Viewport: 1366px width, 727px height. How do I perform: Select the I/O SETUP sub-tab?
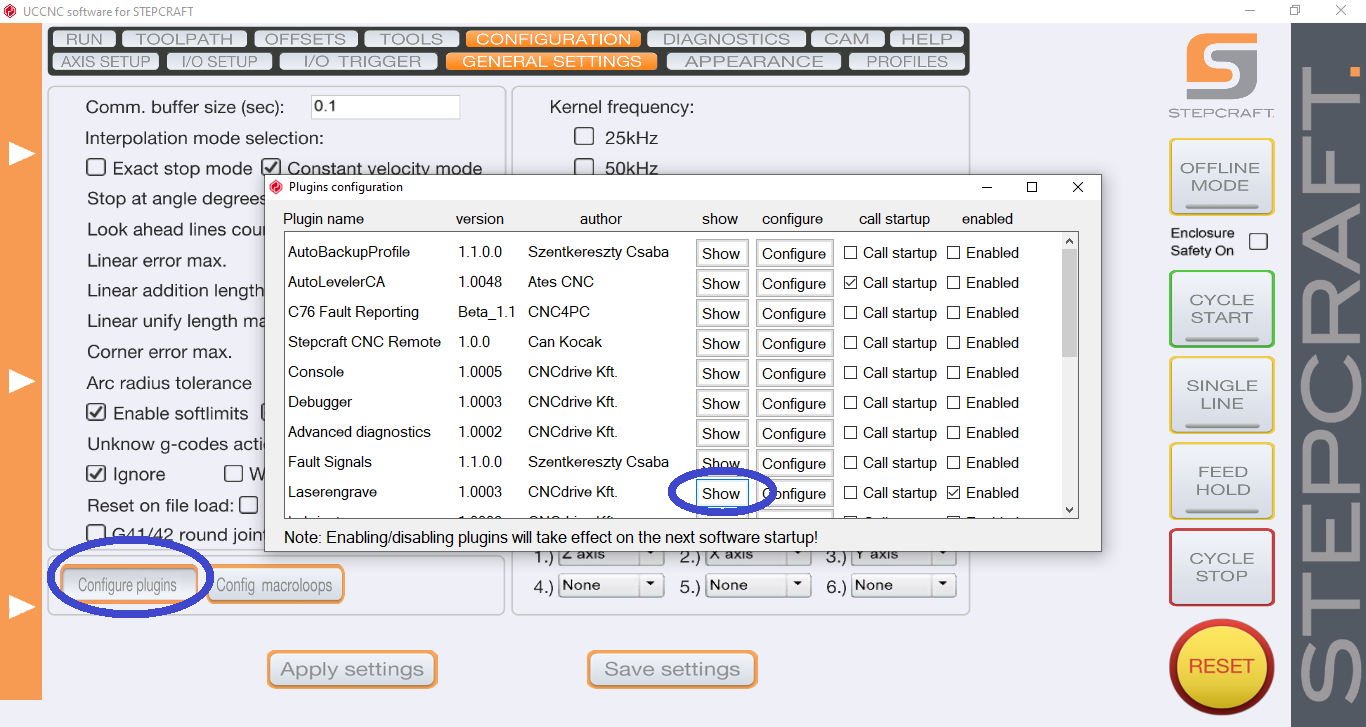pyautogui.click(x=218, y=61)
